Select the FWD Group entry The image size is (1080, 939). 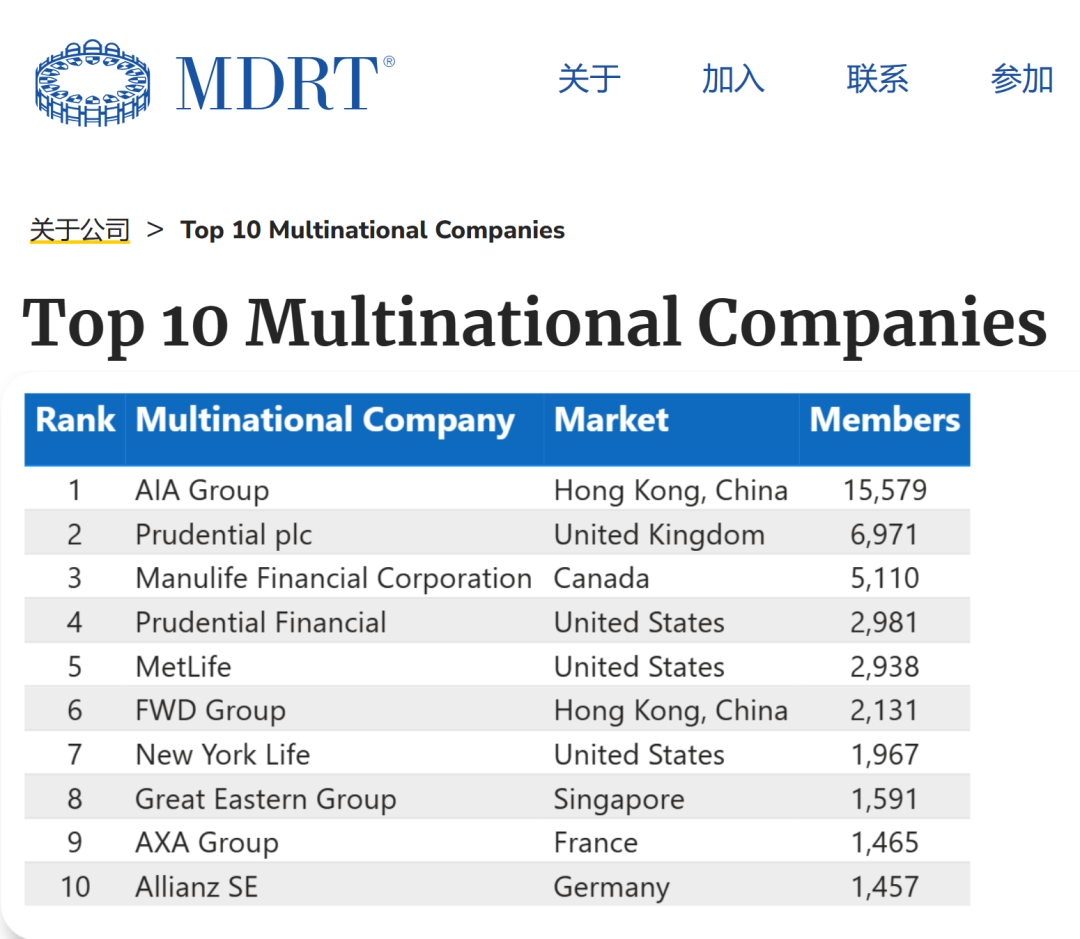(210, 711)
